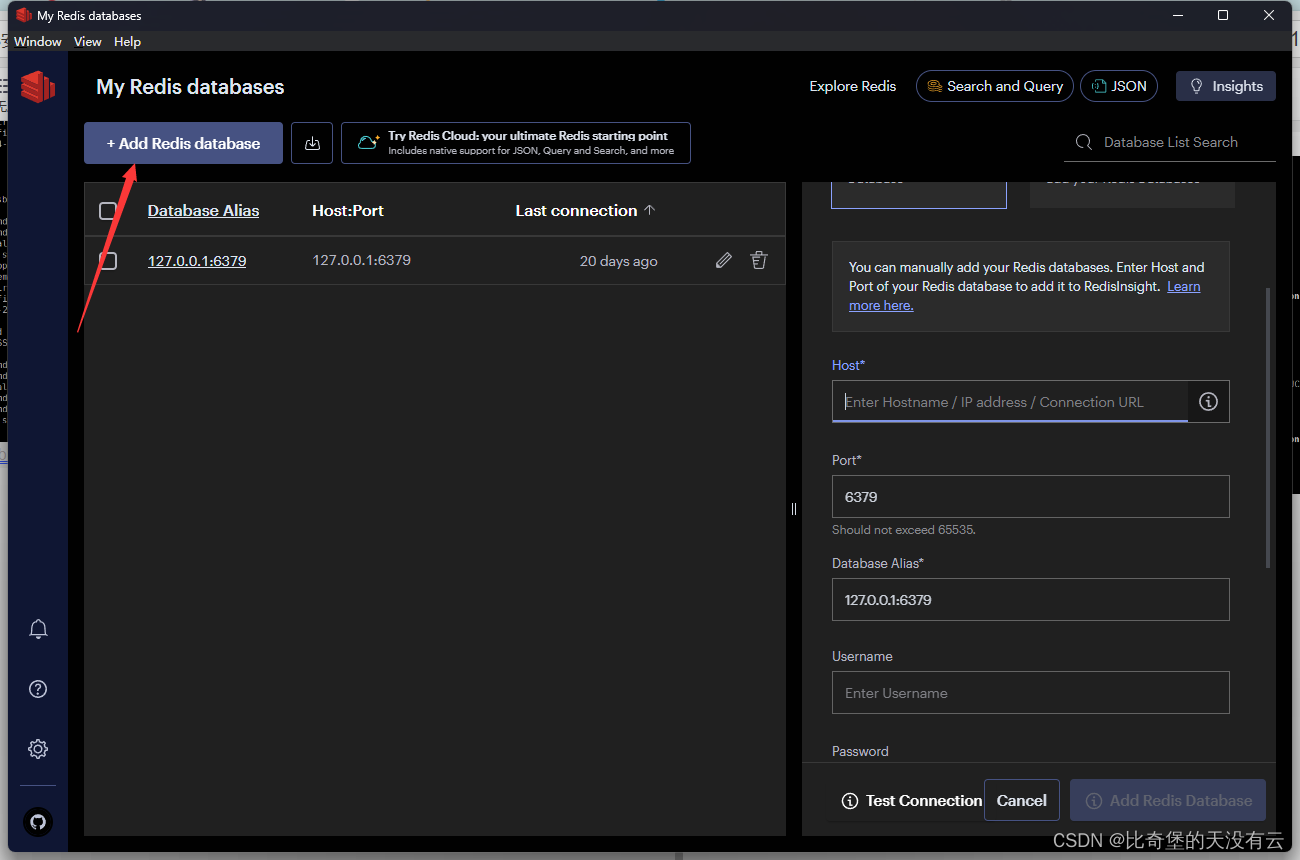
Task: Click the Add Redis database button
Action: [x=183, y=143]
